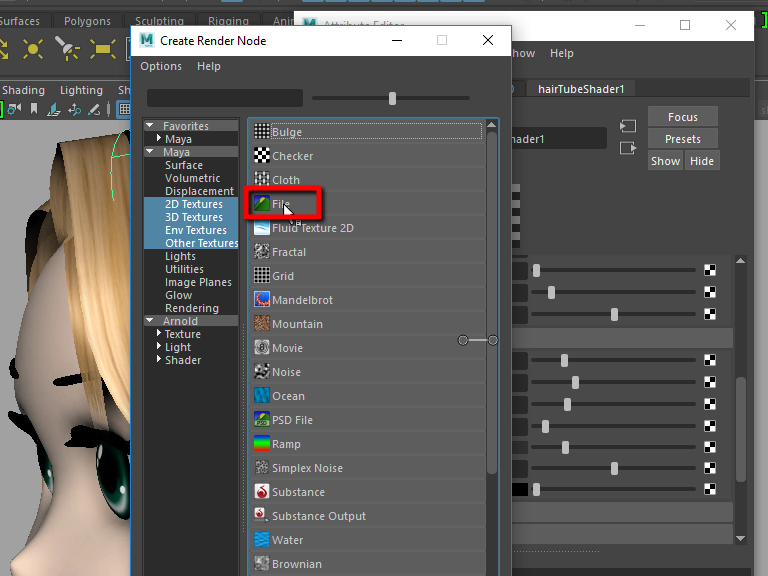Image resolution: width=768 pixels, height=576 pixels.
Task: Click the node list vertical scrollbar
Action: [x=492, y=303]
